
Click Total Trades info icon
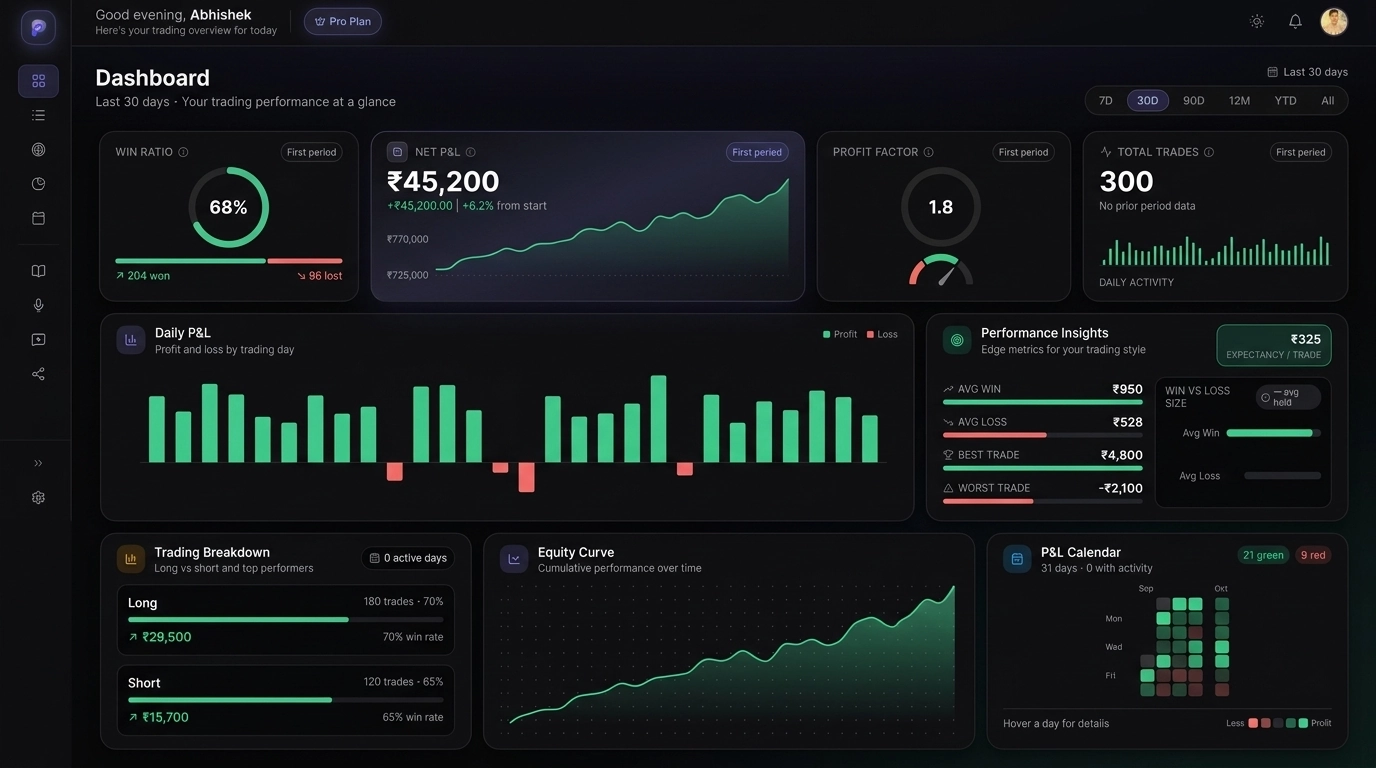(x=1209, y=152)
